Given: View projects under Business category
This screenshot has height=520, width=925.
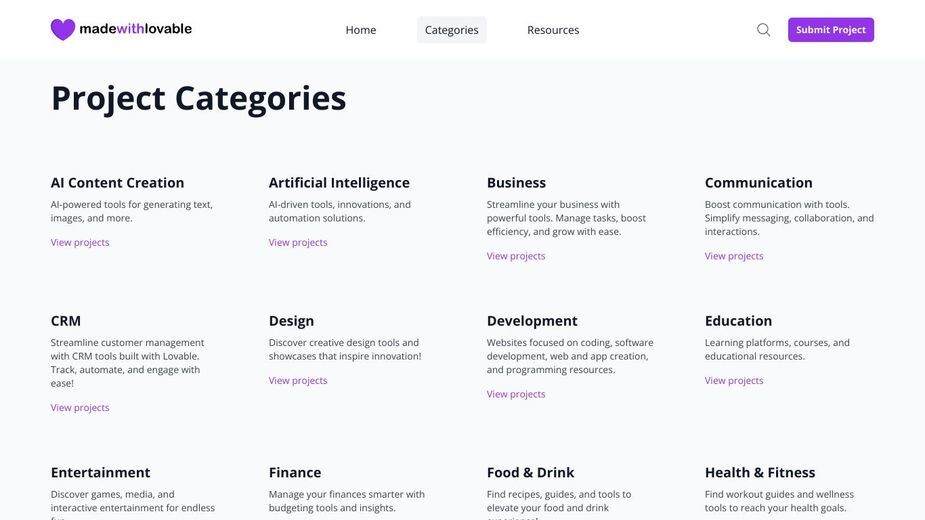Looking at the screenshot, I should pyautogui.click(x=516, y=256).
